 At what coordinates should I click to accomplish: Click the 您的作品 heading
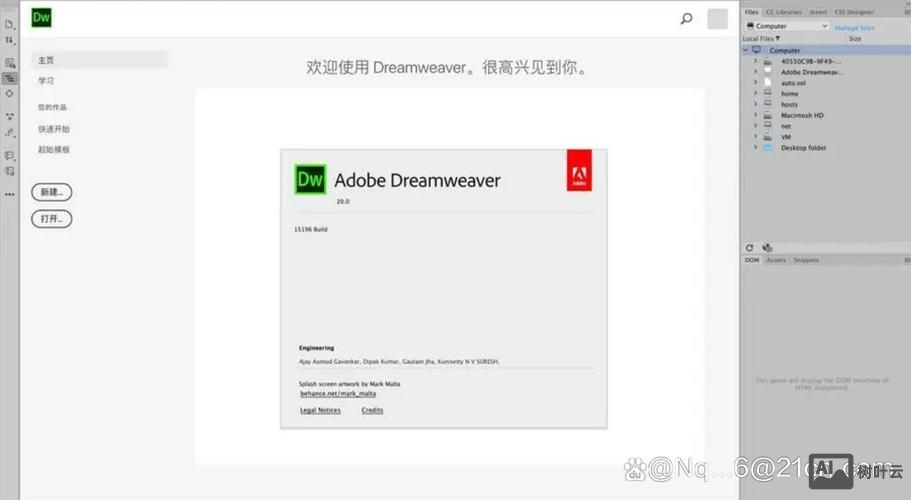pos(52,107)
